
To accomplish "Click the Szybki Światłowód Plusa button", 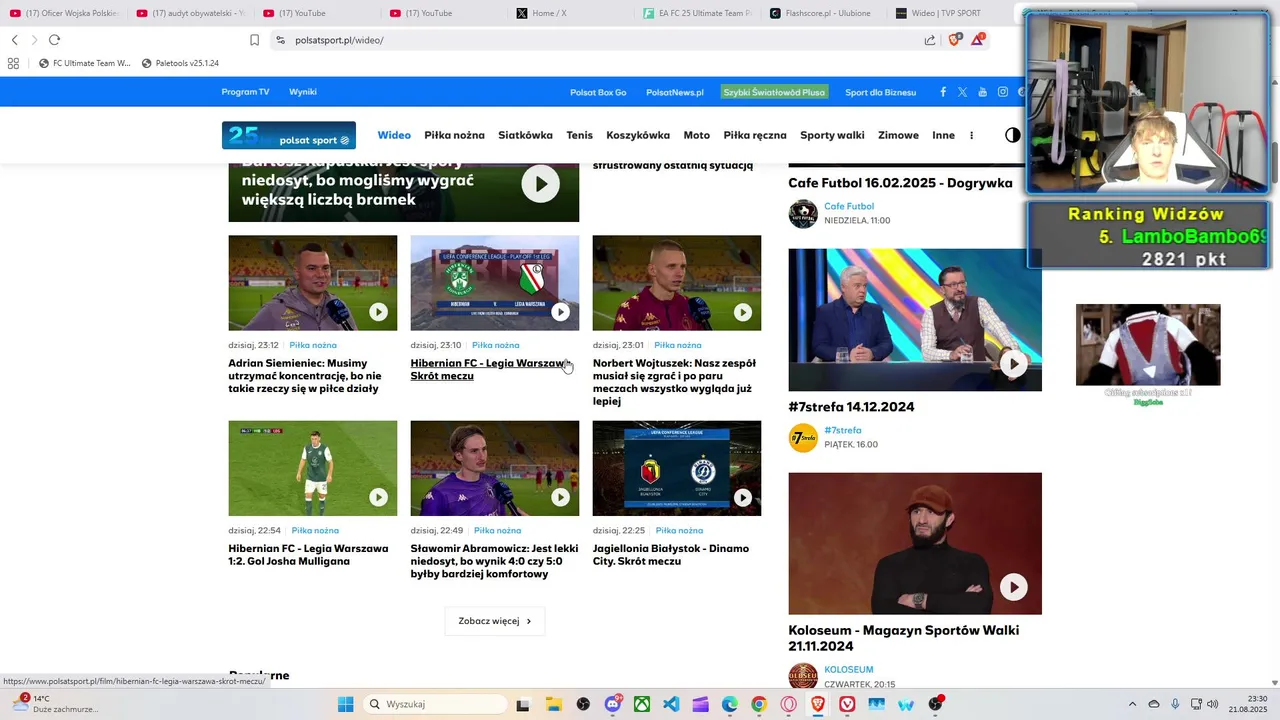I will pos(775,92).
